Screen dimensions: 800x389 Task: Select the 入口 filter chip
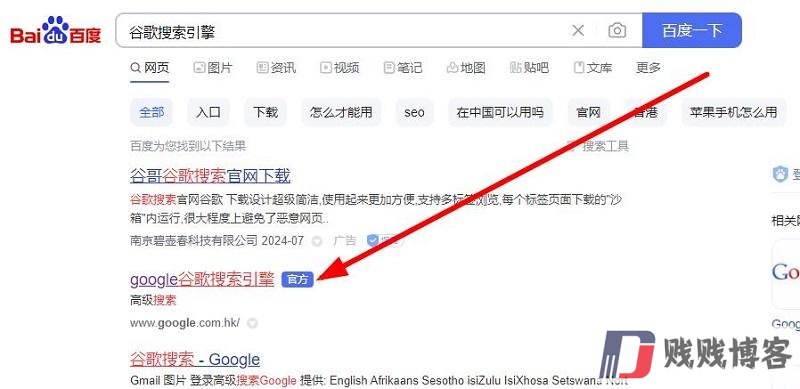coord(208,112)
